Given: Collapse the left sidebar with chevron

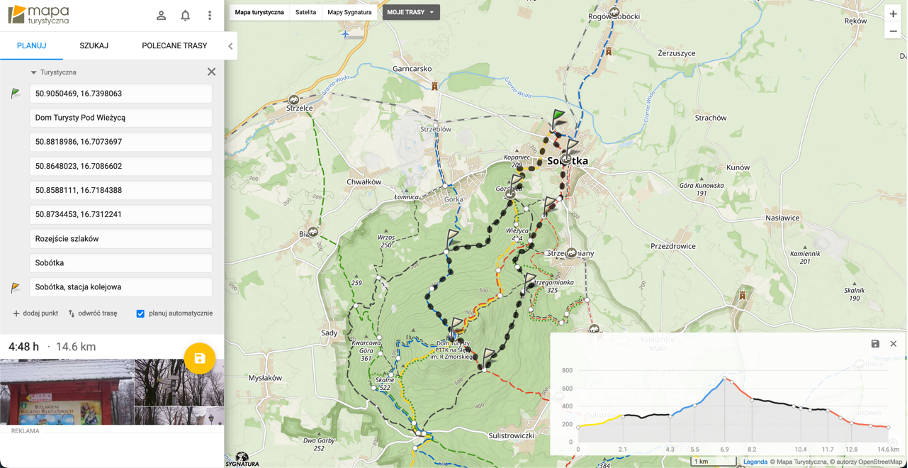Looking at the screenshot, I should 230,46.
